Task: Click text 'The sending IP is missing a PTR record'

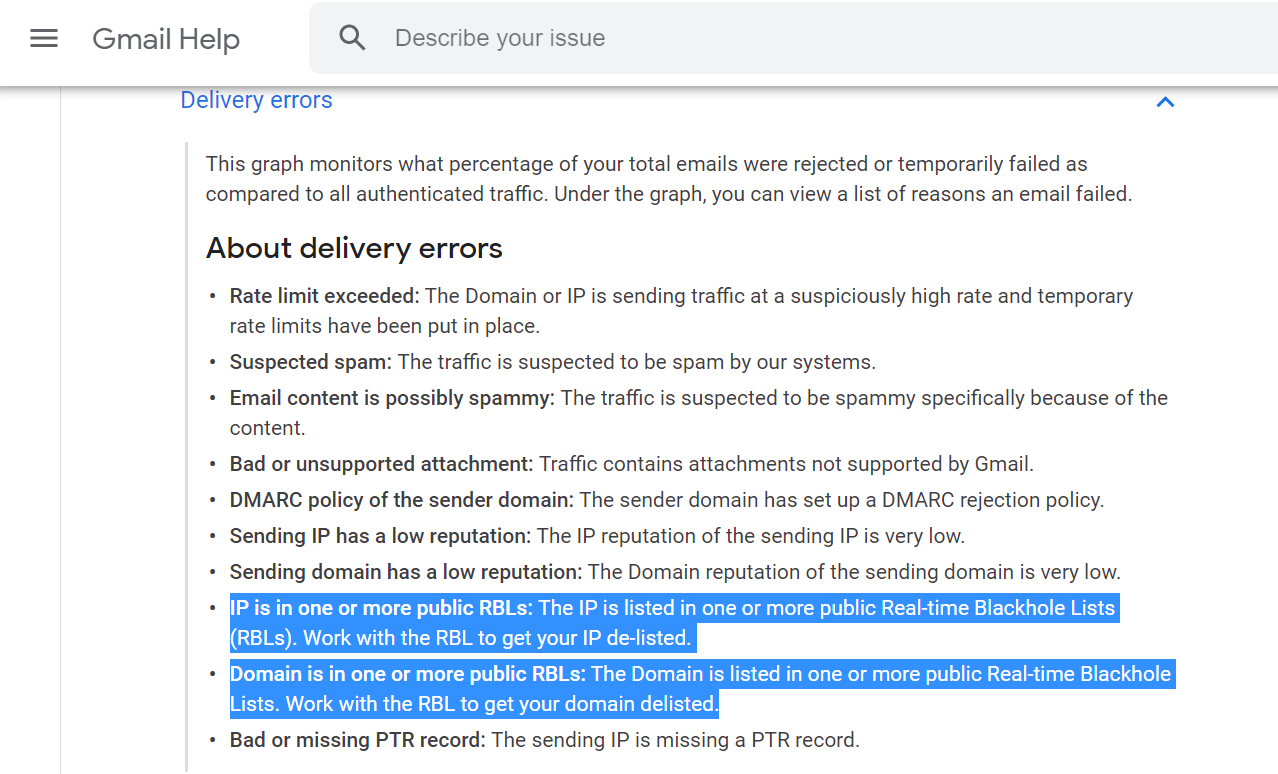Action: (x=675, y=740)
